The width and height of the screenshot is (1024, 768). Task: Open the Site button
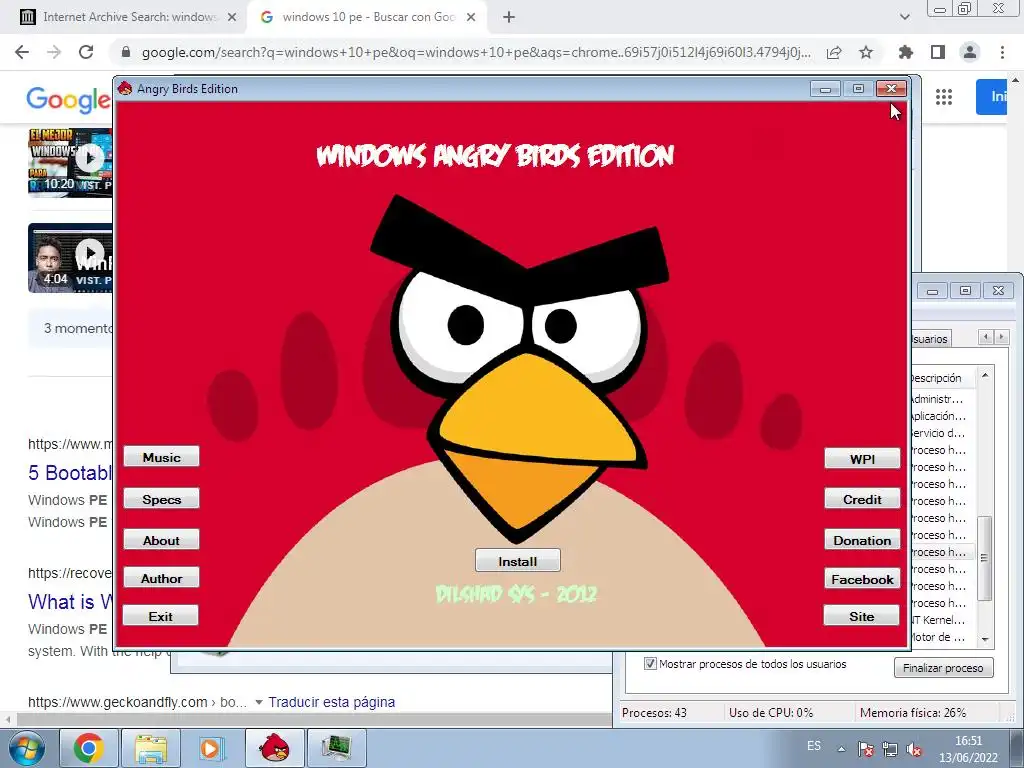point(861,616)
